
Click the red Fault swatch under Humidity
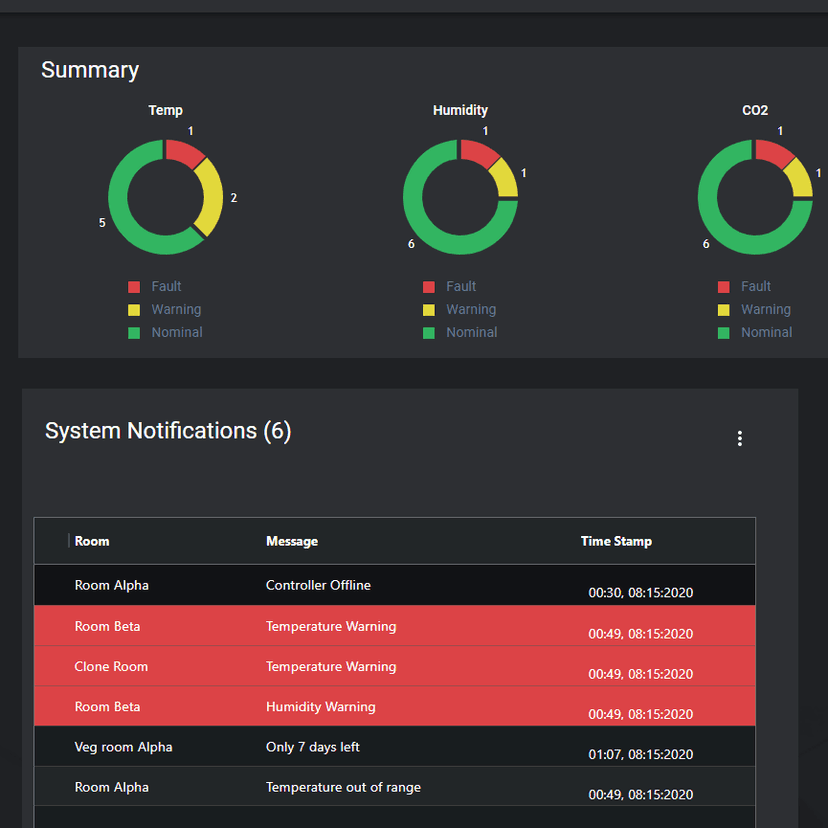[429, 287]
